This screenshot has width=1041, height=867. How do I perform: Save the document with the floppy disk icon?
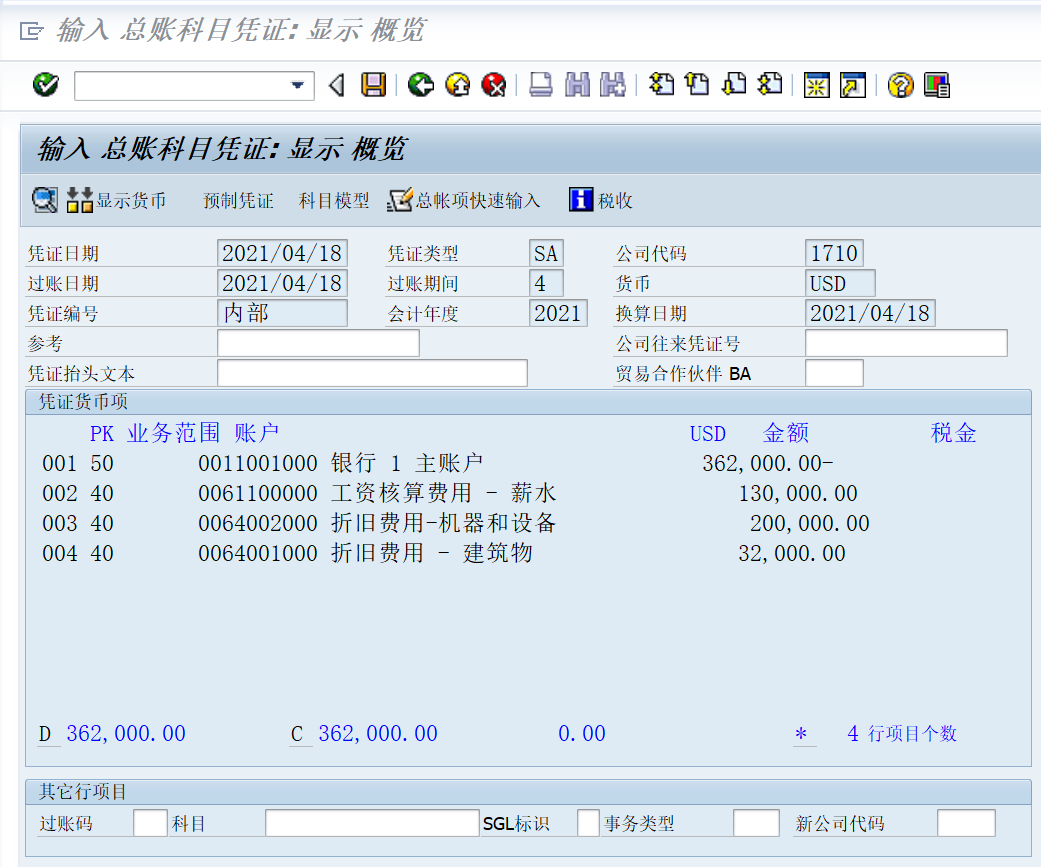374,85
